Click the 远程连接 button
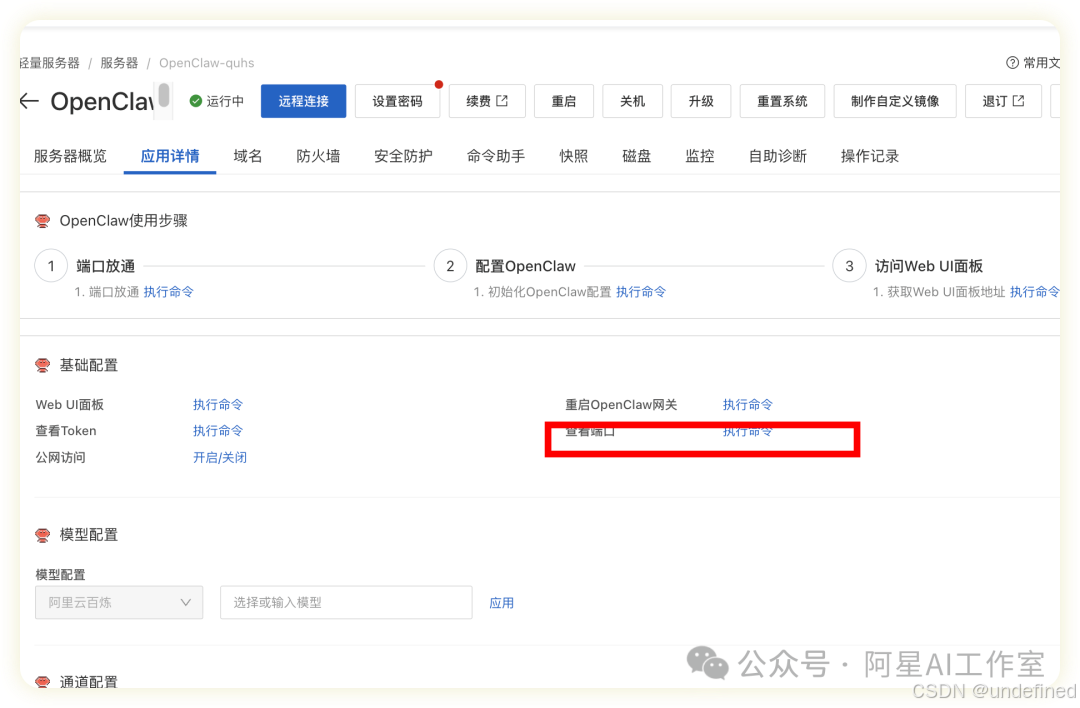The width and height of the screenshot is (1080, 708). 303,101
